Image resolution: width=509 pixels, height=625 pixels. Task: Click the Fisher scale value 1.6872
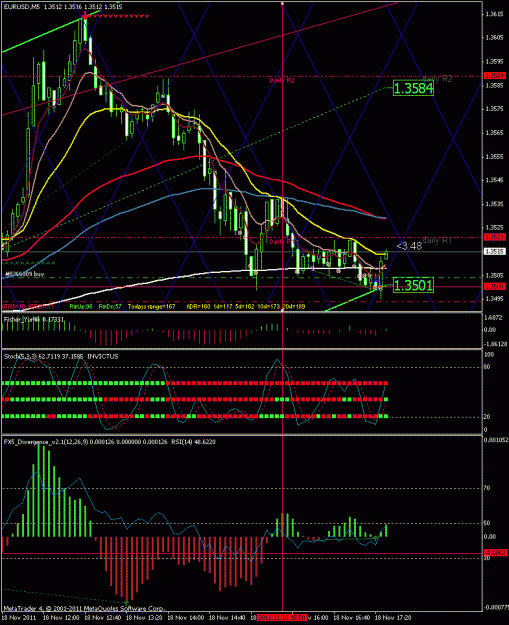point(494,316)
